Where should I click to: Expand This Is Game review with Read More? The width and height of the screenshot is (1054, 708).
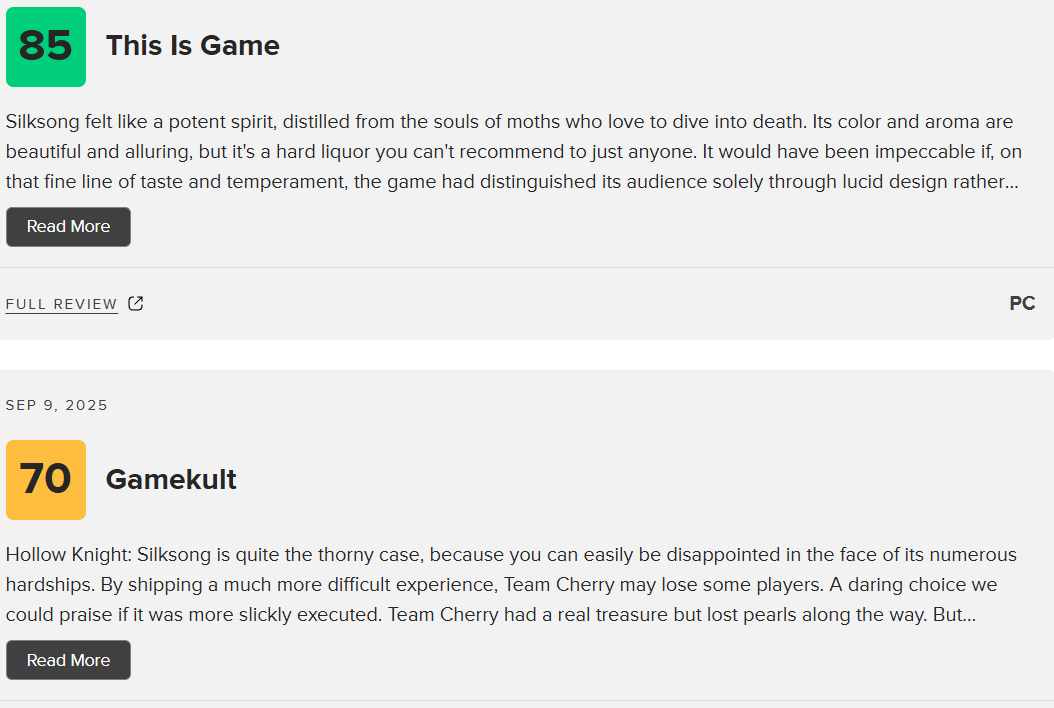68,227
